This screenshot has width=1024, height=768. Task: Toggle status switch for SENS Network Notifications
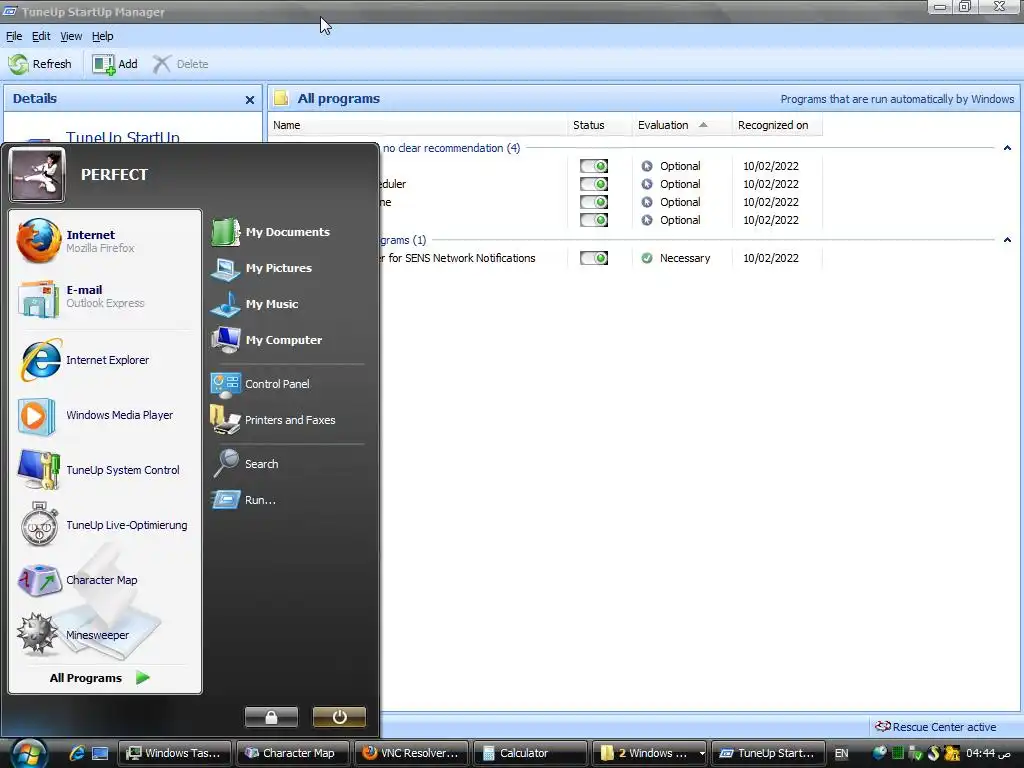pyautogui.click(x=594, y=258)
